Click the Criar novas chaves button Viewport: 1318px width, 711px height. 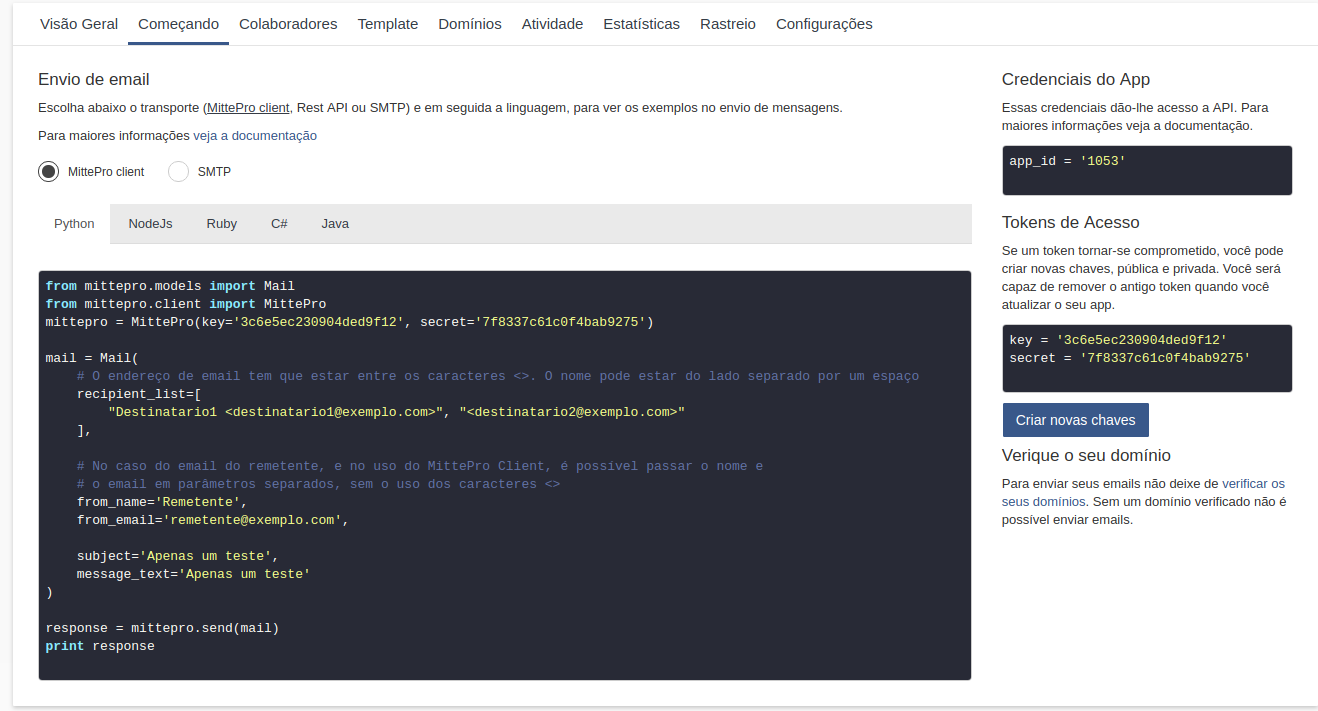point(1075,420)
